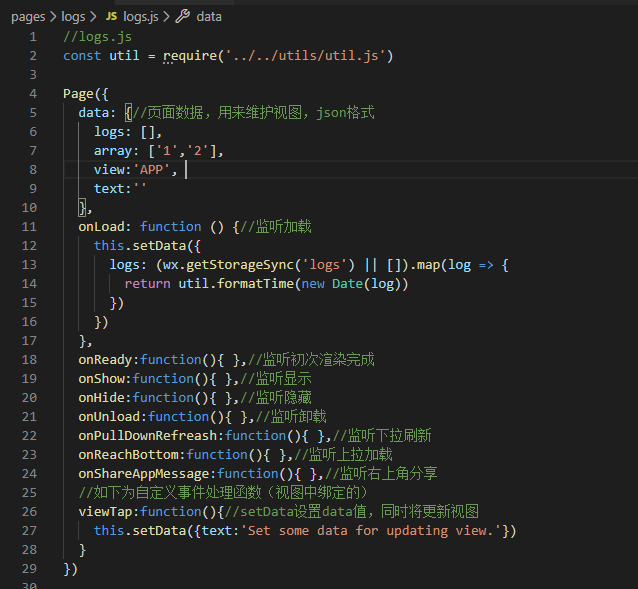
Task: Click 'onShow:' on line 19
Action: [105, 379]
